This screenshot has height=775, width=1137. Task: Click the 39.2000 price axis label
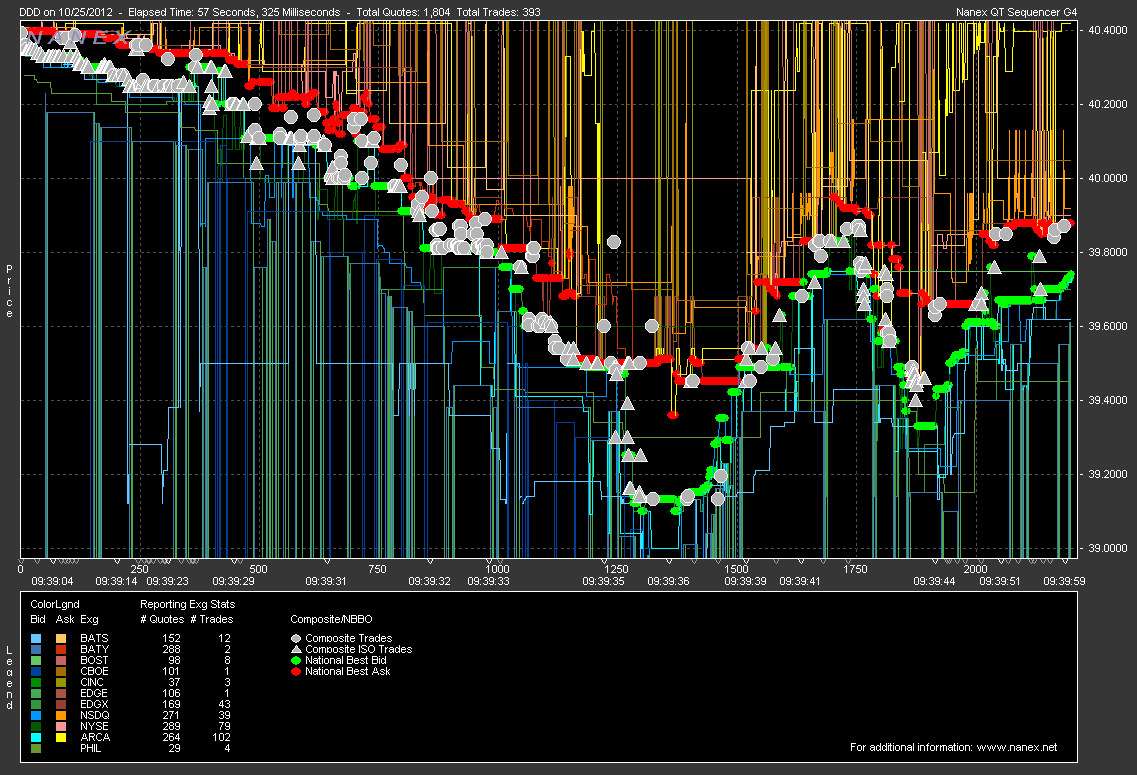click(1107, 474)
